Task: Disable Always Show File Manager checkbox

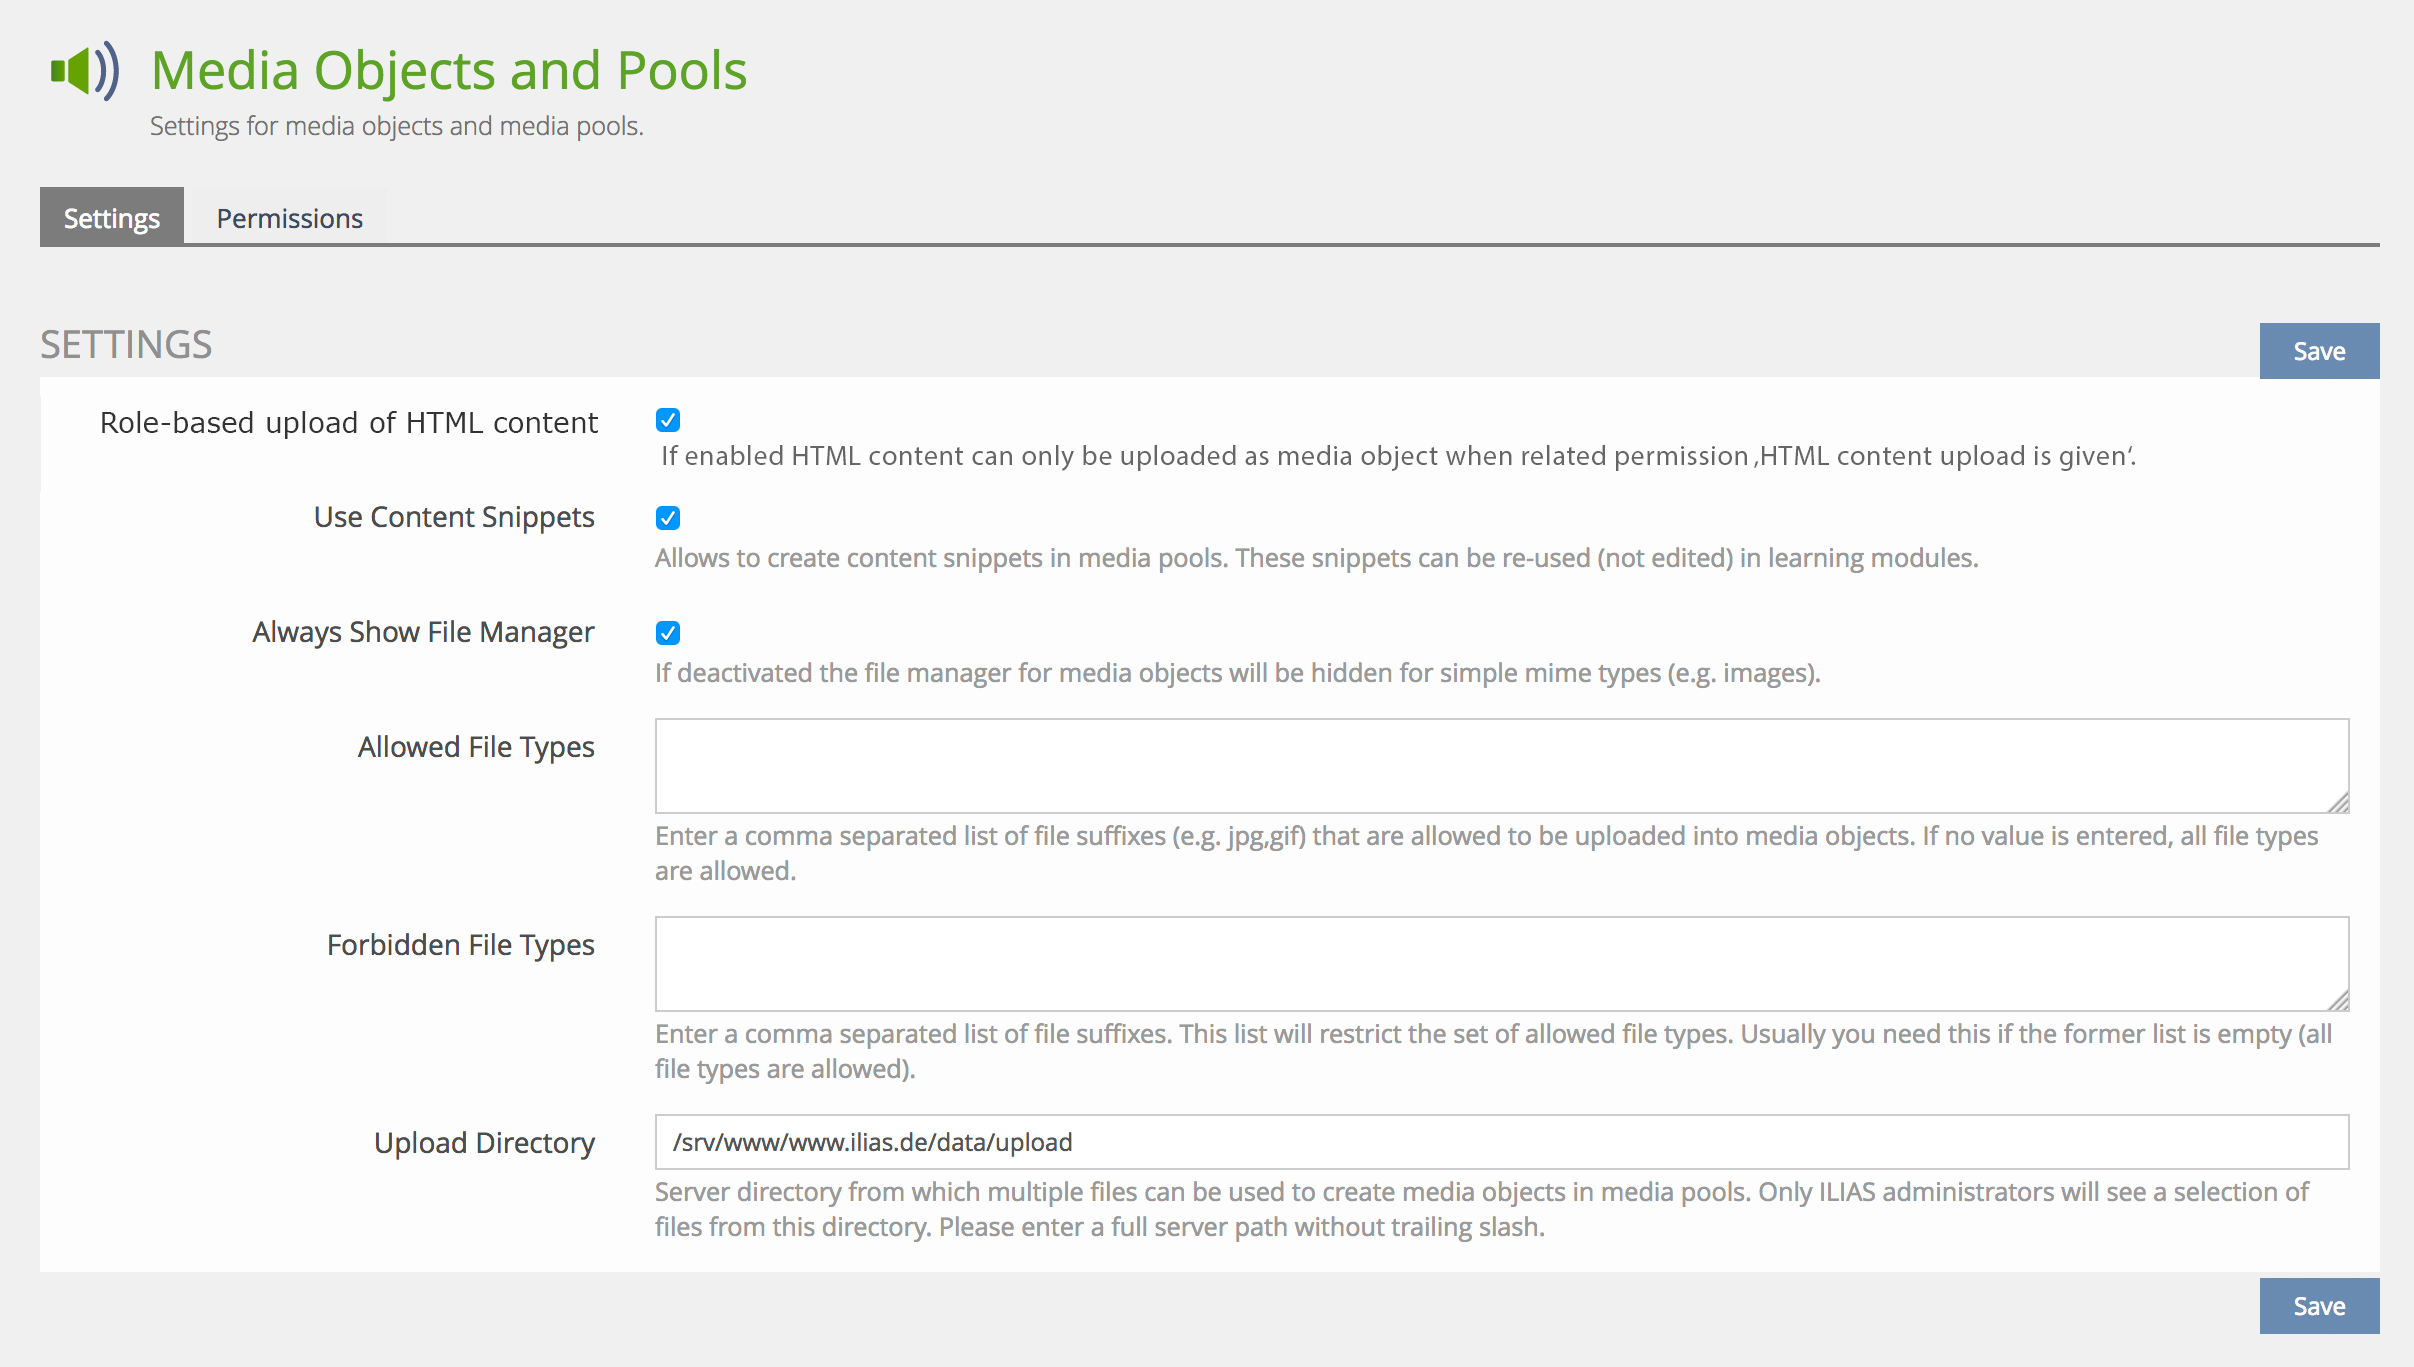Action: (668, 633)
